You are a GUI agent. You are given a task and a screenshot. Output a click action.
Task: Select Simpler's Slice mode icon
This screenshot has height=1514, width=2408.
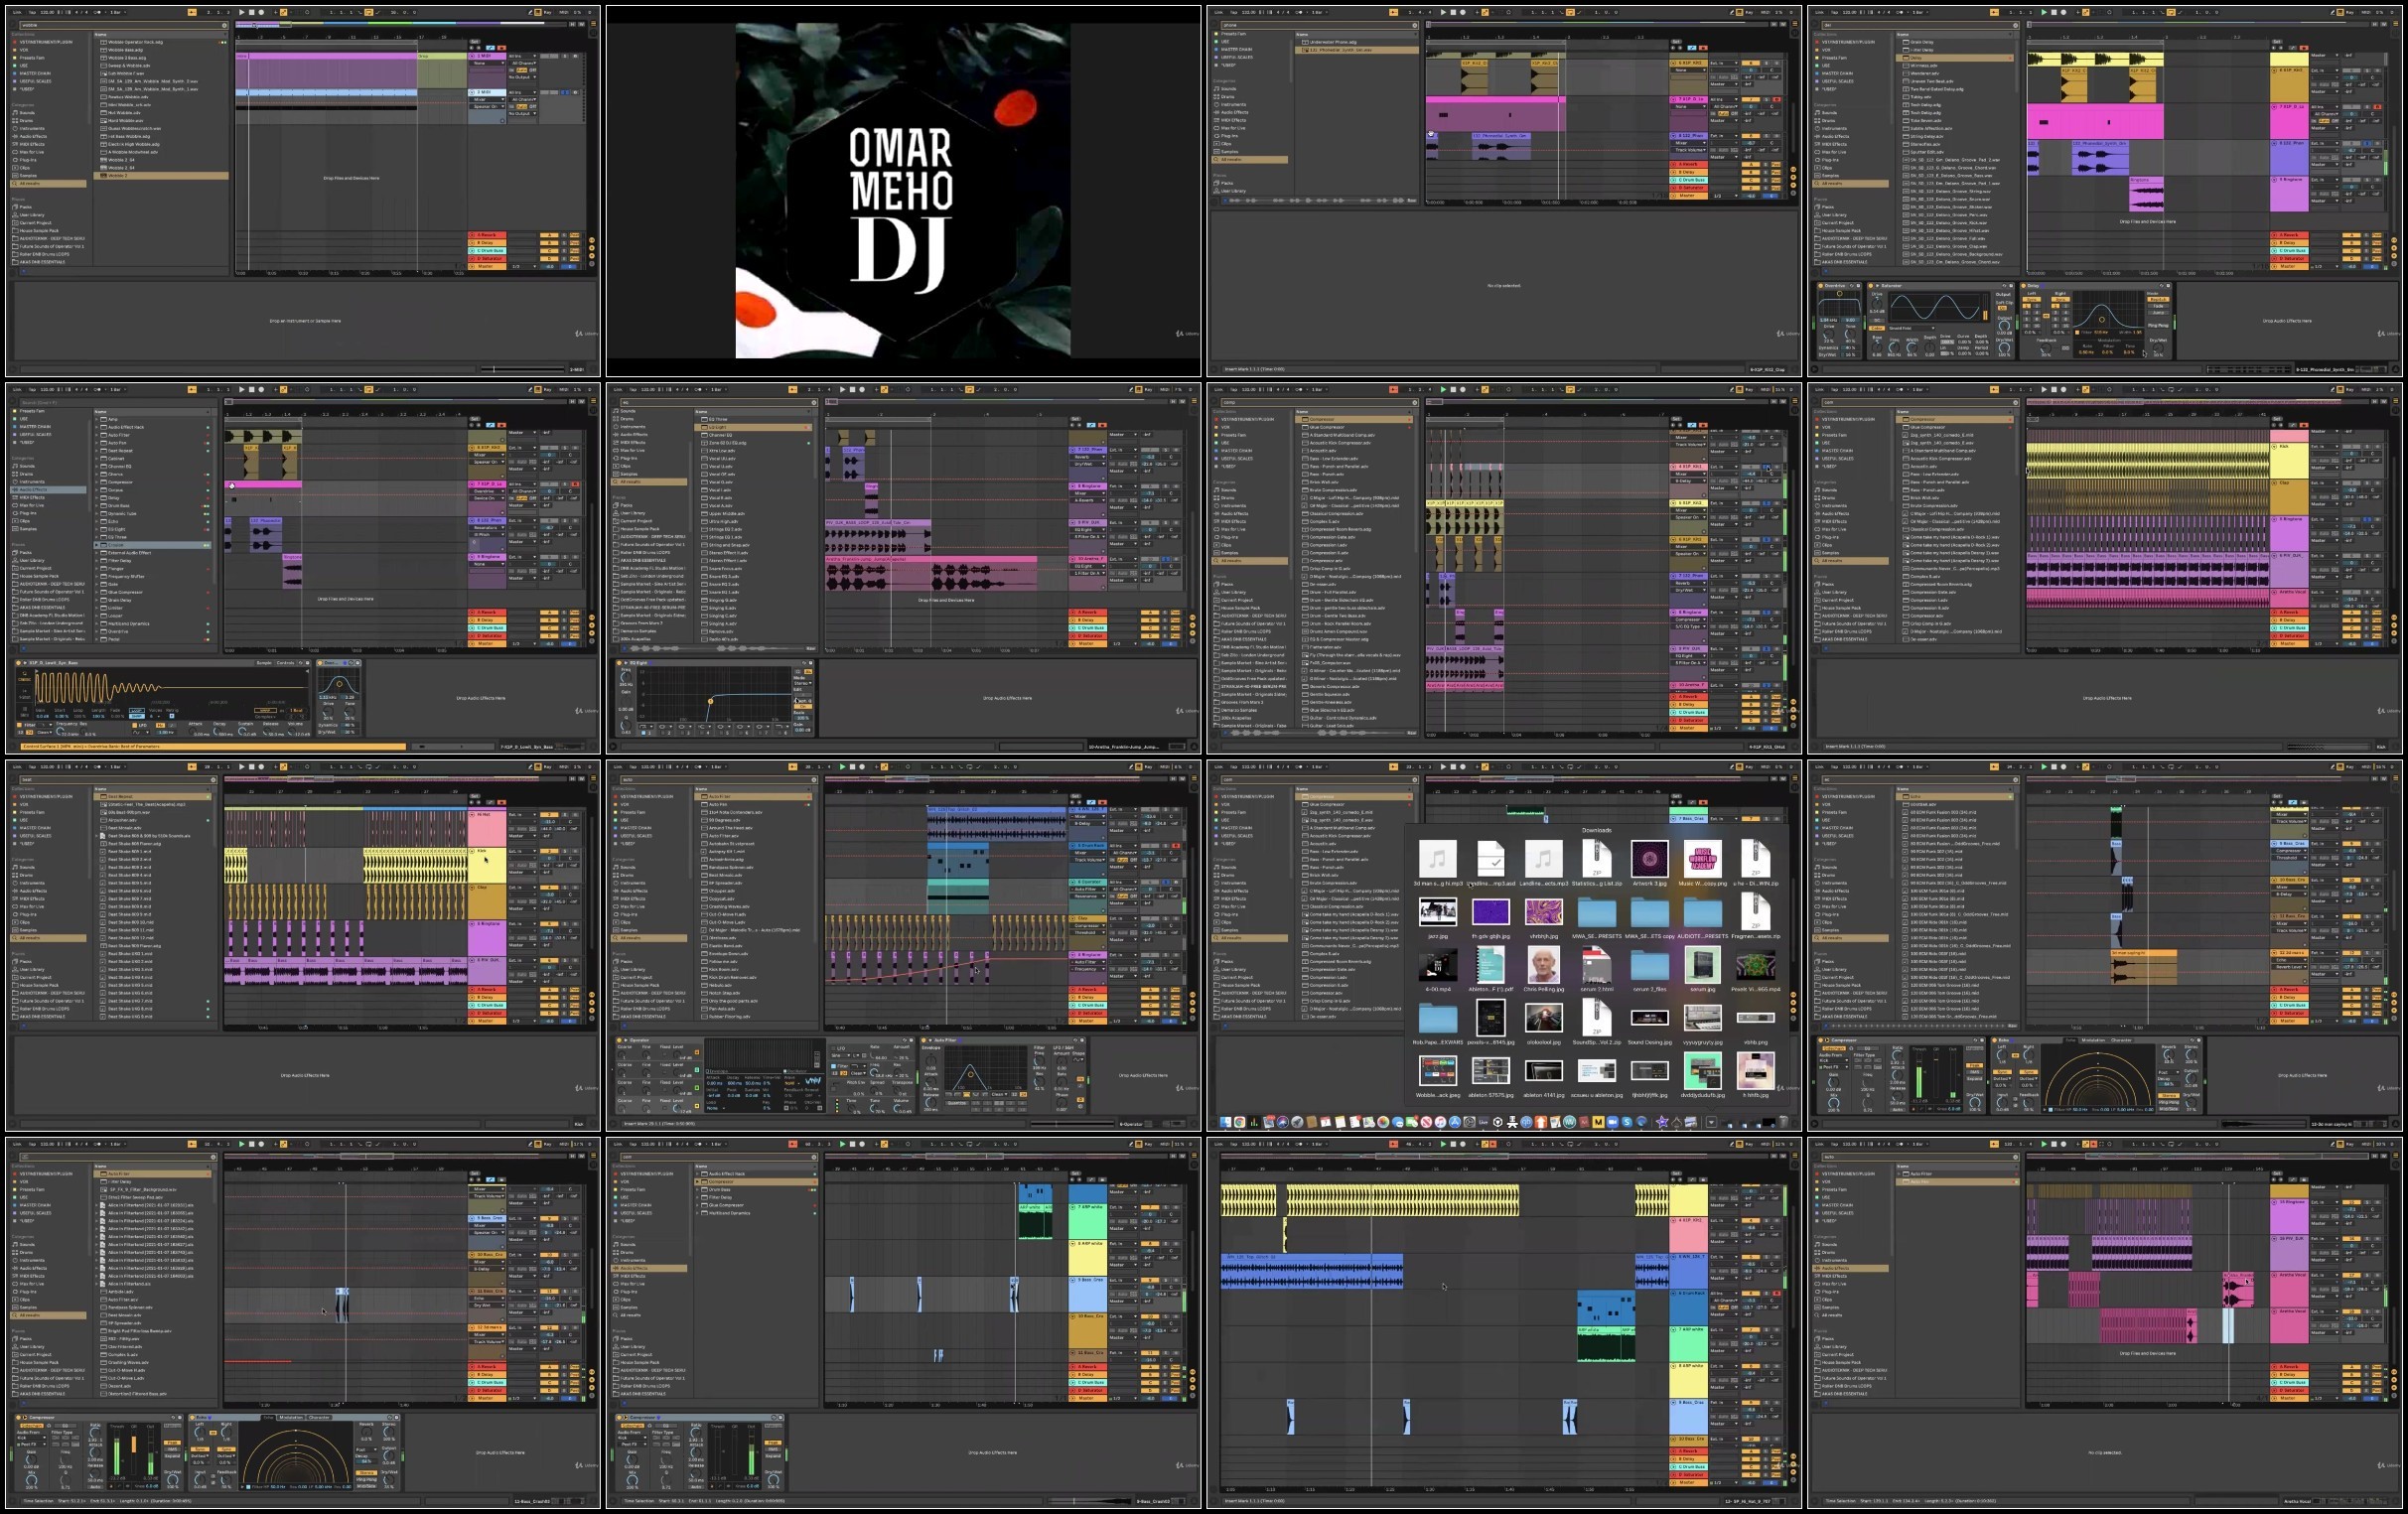click(24, 712)
